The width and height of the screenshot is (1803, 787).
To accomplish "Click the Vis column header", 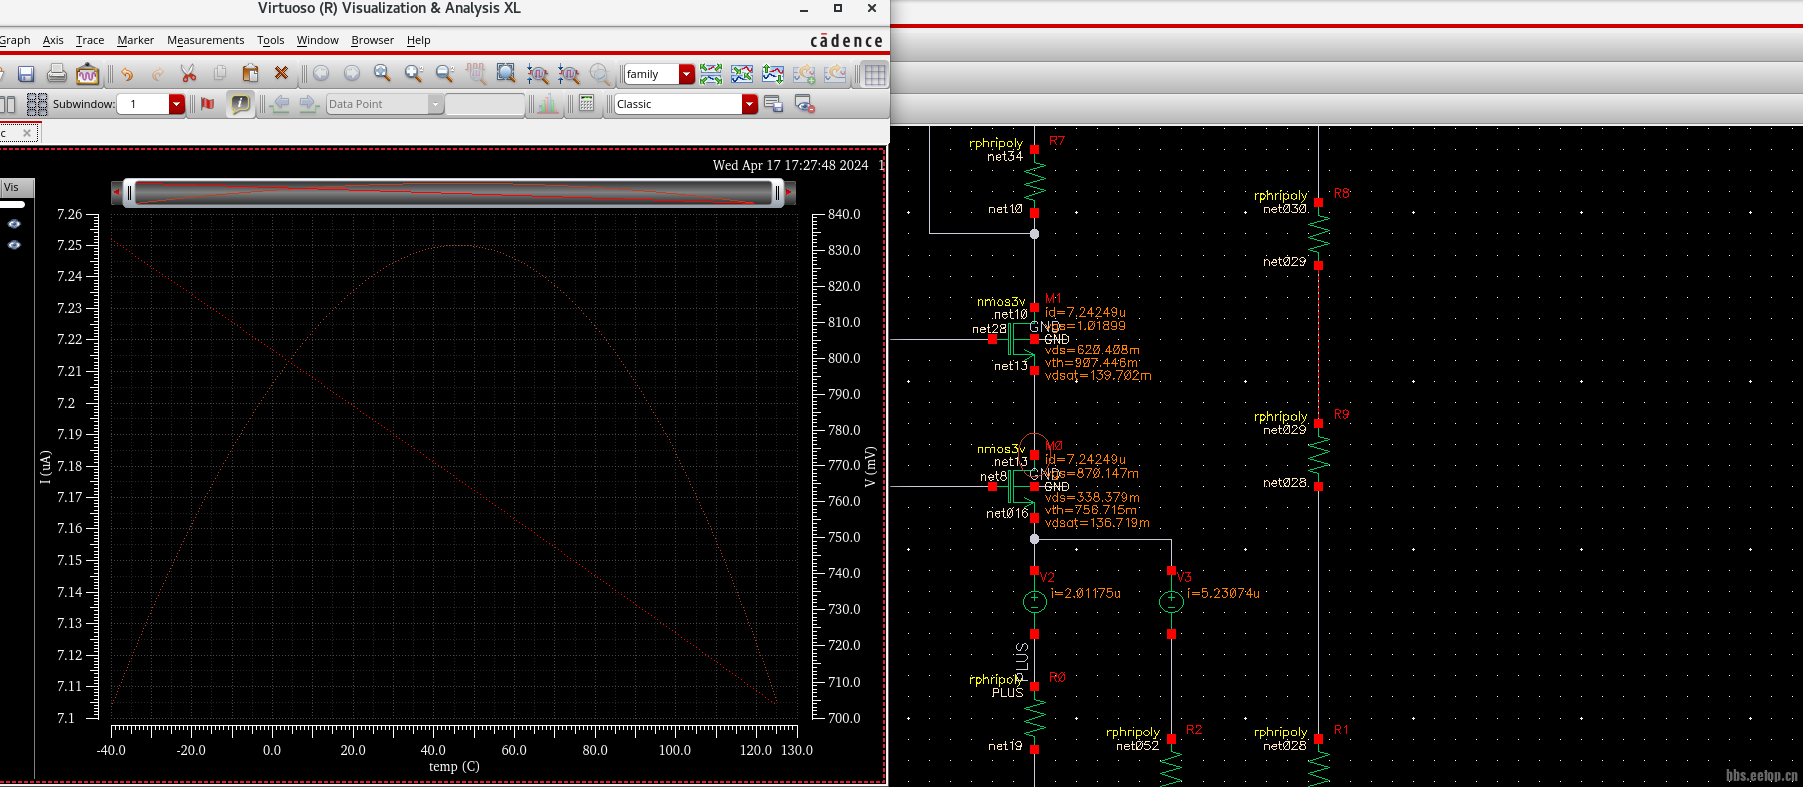I will point(17,187).
